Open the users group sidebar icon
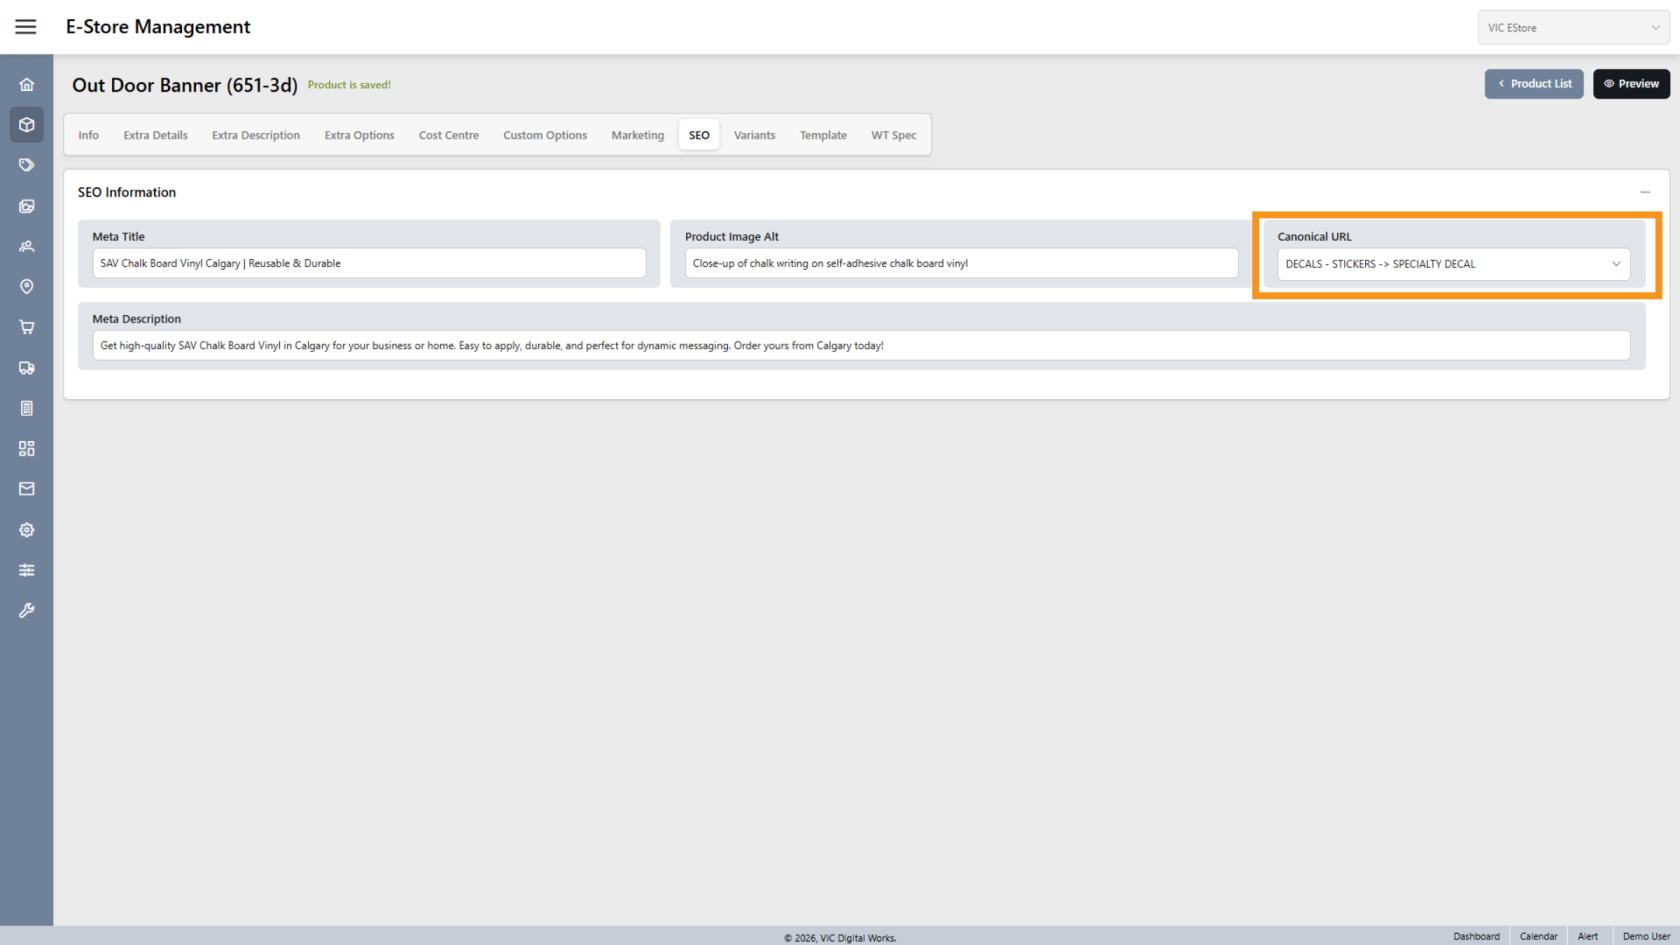The width and height of the screenshot is (1680, 945). [27, 246]
